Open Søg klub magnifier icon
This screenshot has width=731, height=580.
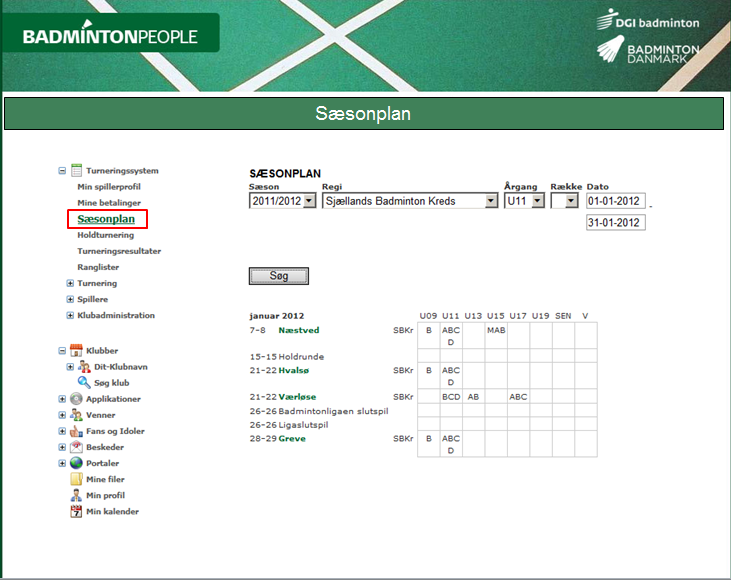point(86,383)
